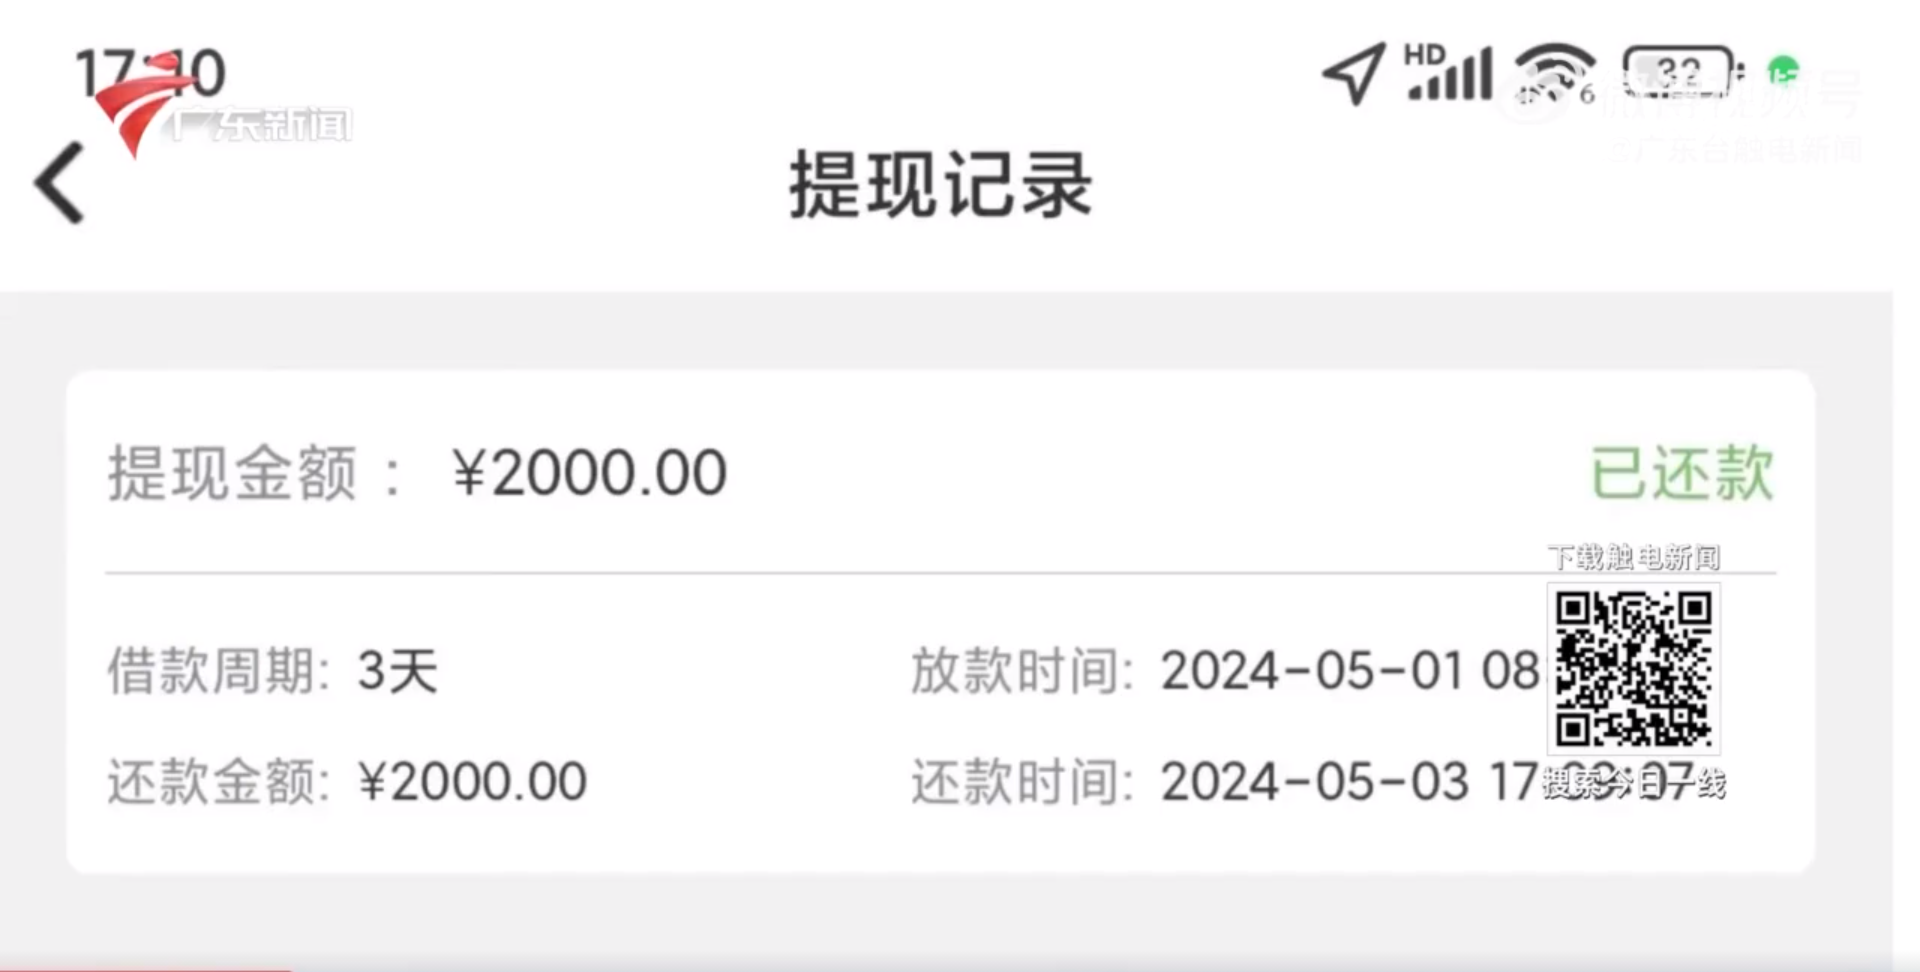
Task: Click the green 已还款 status label
Action: click(x=1682, y=472)
